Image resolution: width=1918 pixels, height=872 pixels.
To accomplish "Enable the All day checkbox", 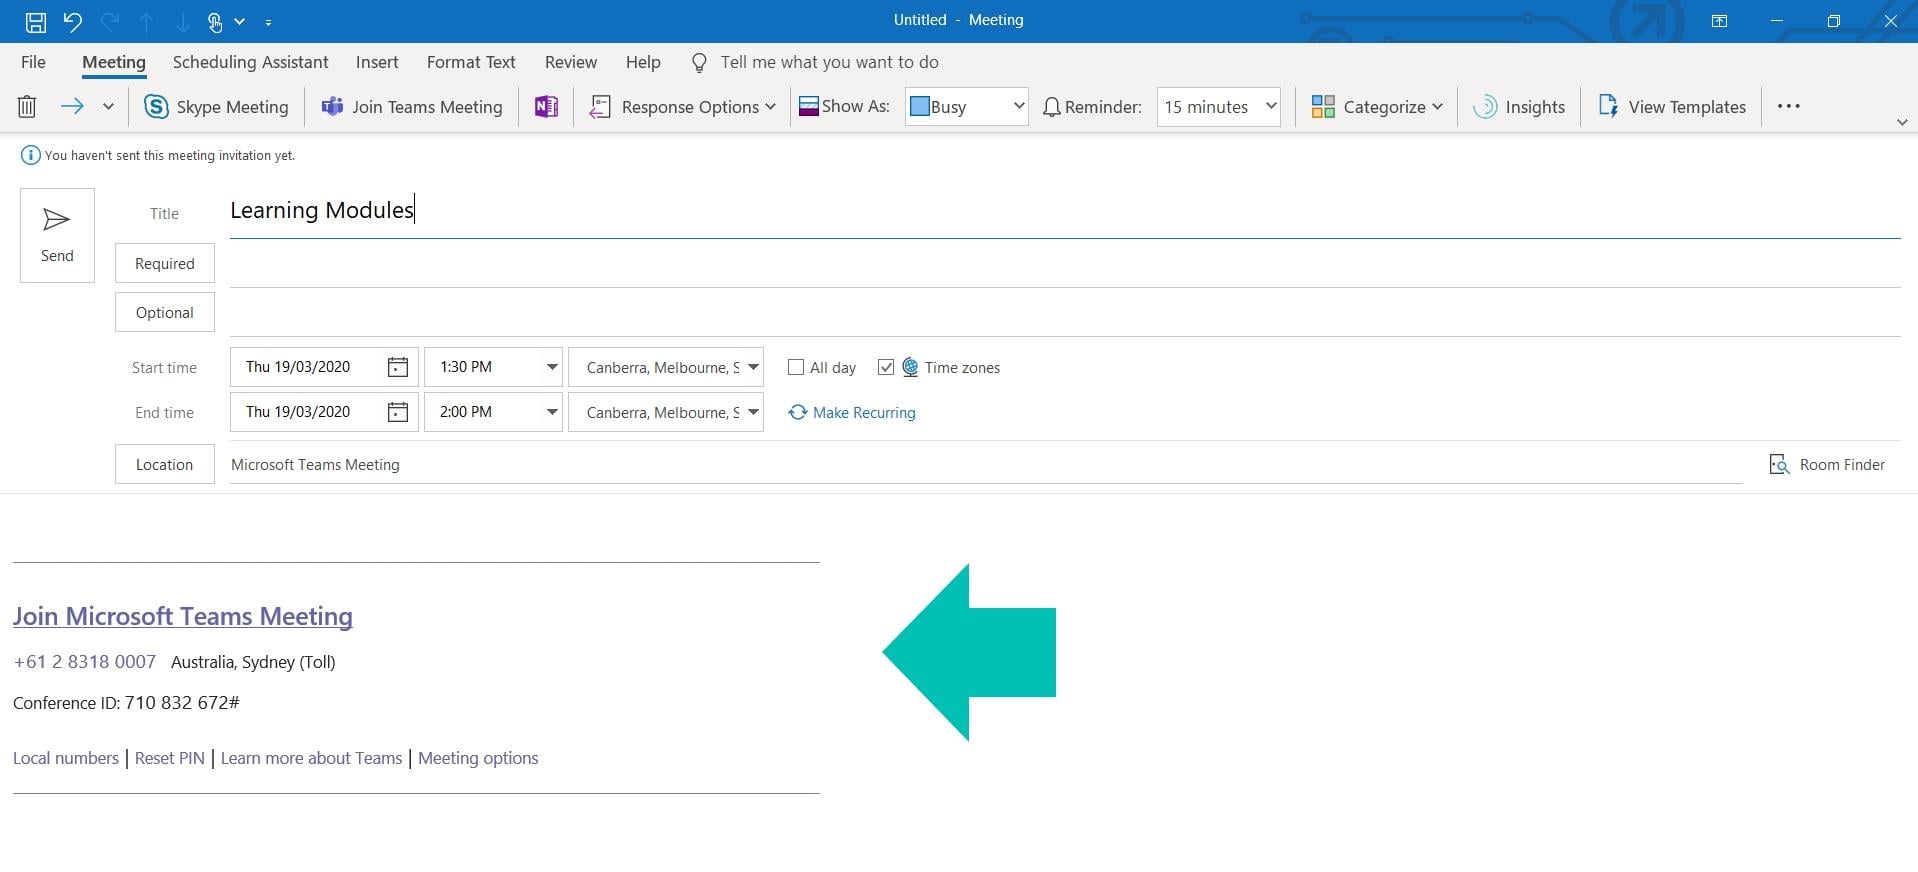I will coord(796,367).
